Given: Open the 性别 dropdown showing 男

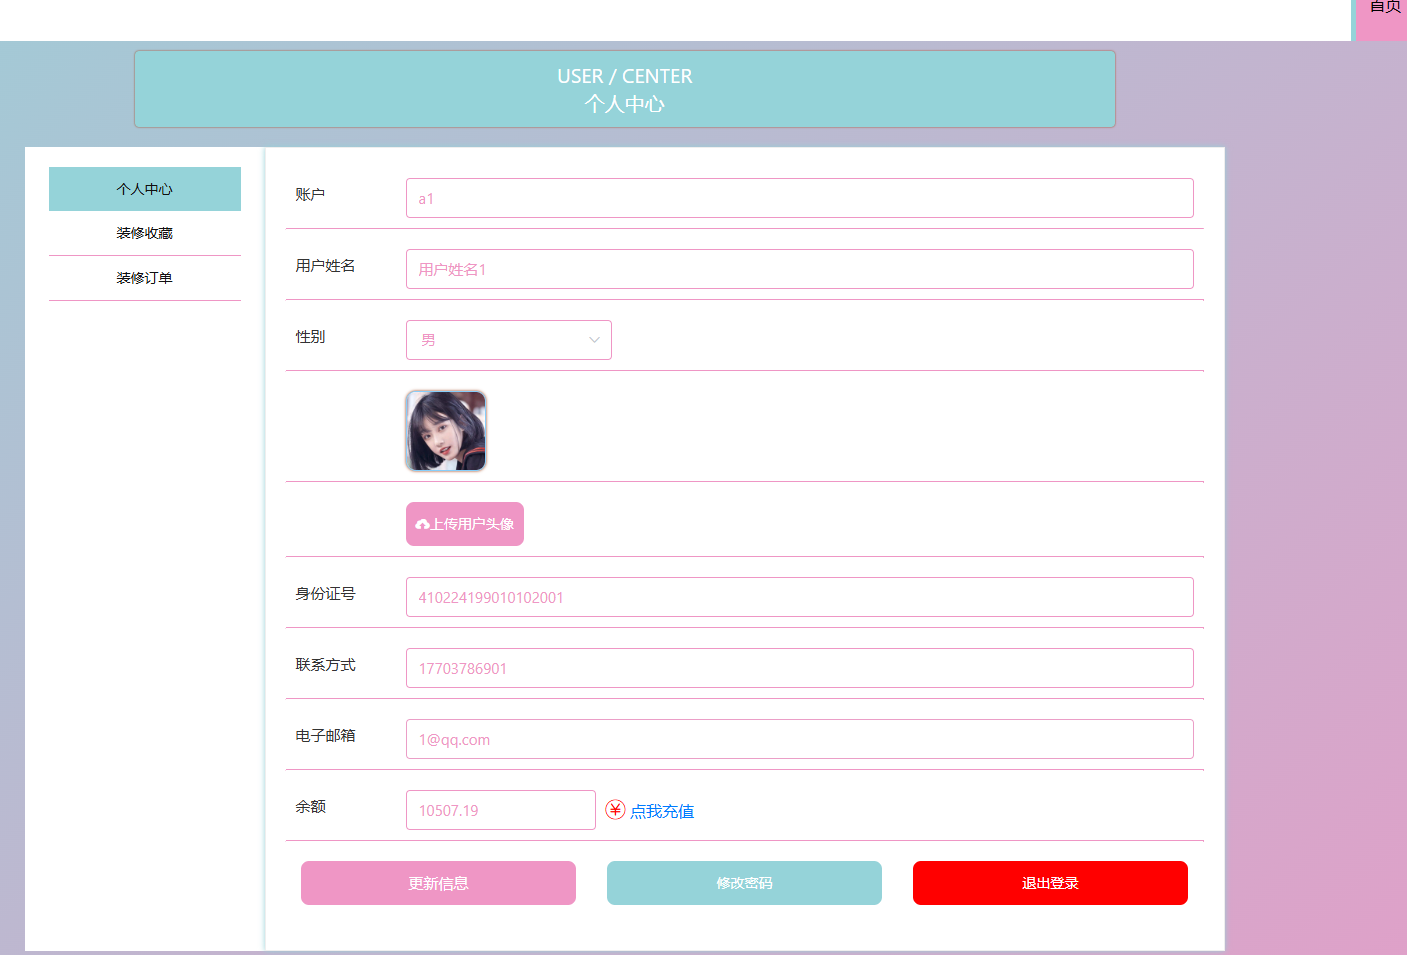Looking at the screenshot, I should (508, 340).
